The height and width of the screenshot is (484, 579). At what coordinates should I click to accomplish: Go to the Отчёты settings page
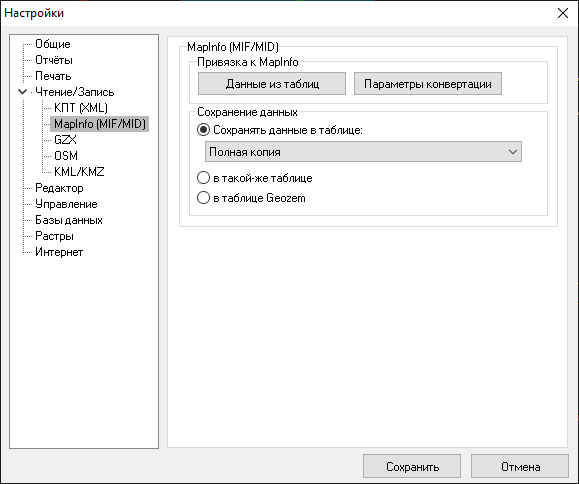coord(54,60)
